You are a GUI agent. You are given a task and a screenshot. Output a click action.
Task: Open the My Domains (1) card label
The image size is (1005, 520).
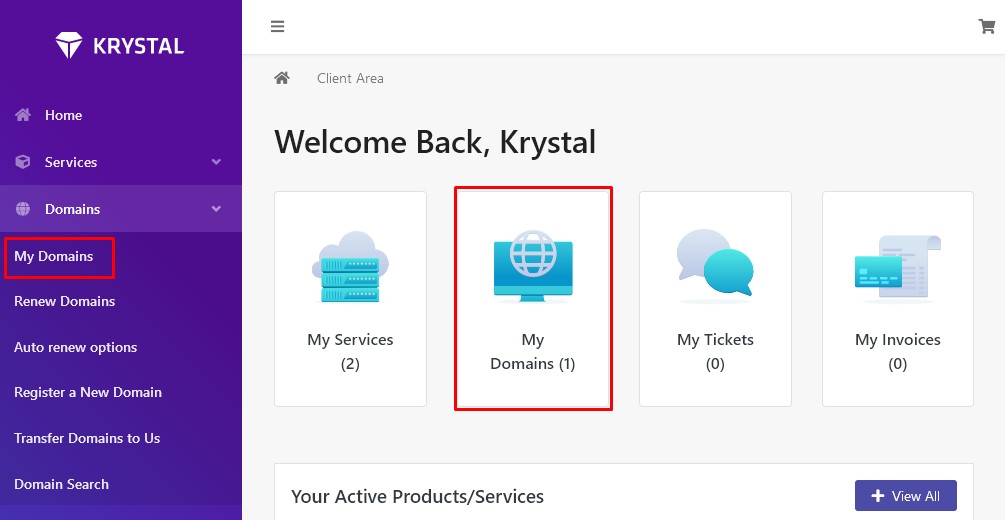tap(533, 351)
